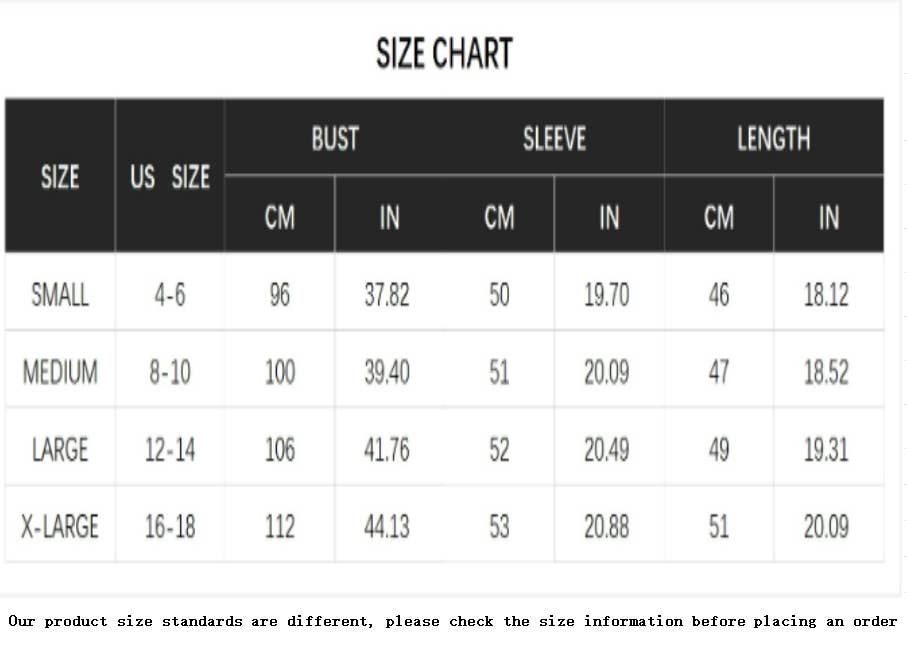The image size is (907, 647).
Task: Click the SIZE column header
Action: coord(60,177)
